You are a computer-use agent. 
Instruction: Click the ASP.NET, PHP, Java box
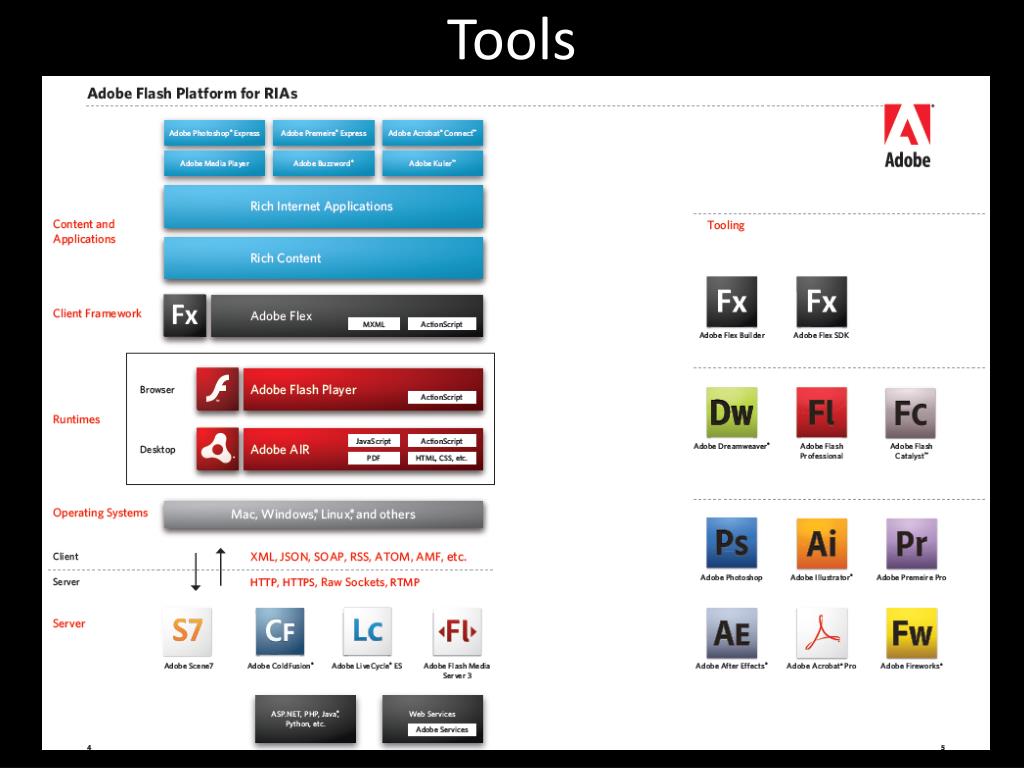click(306, 719)
